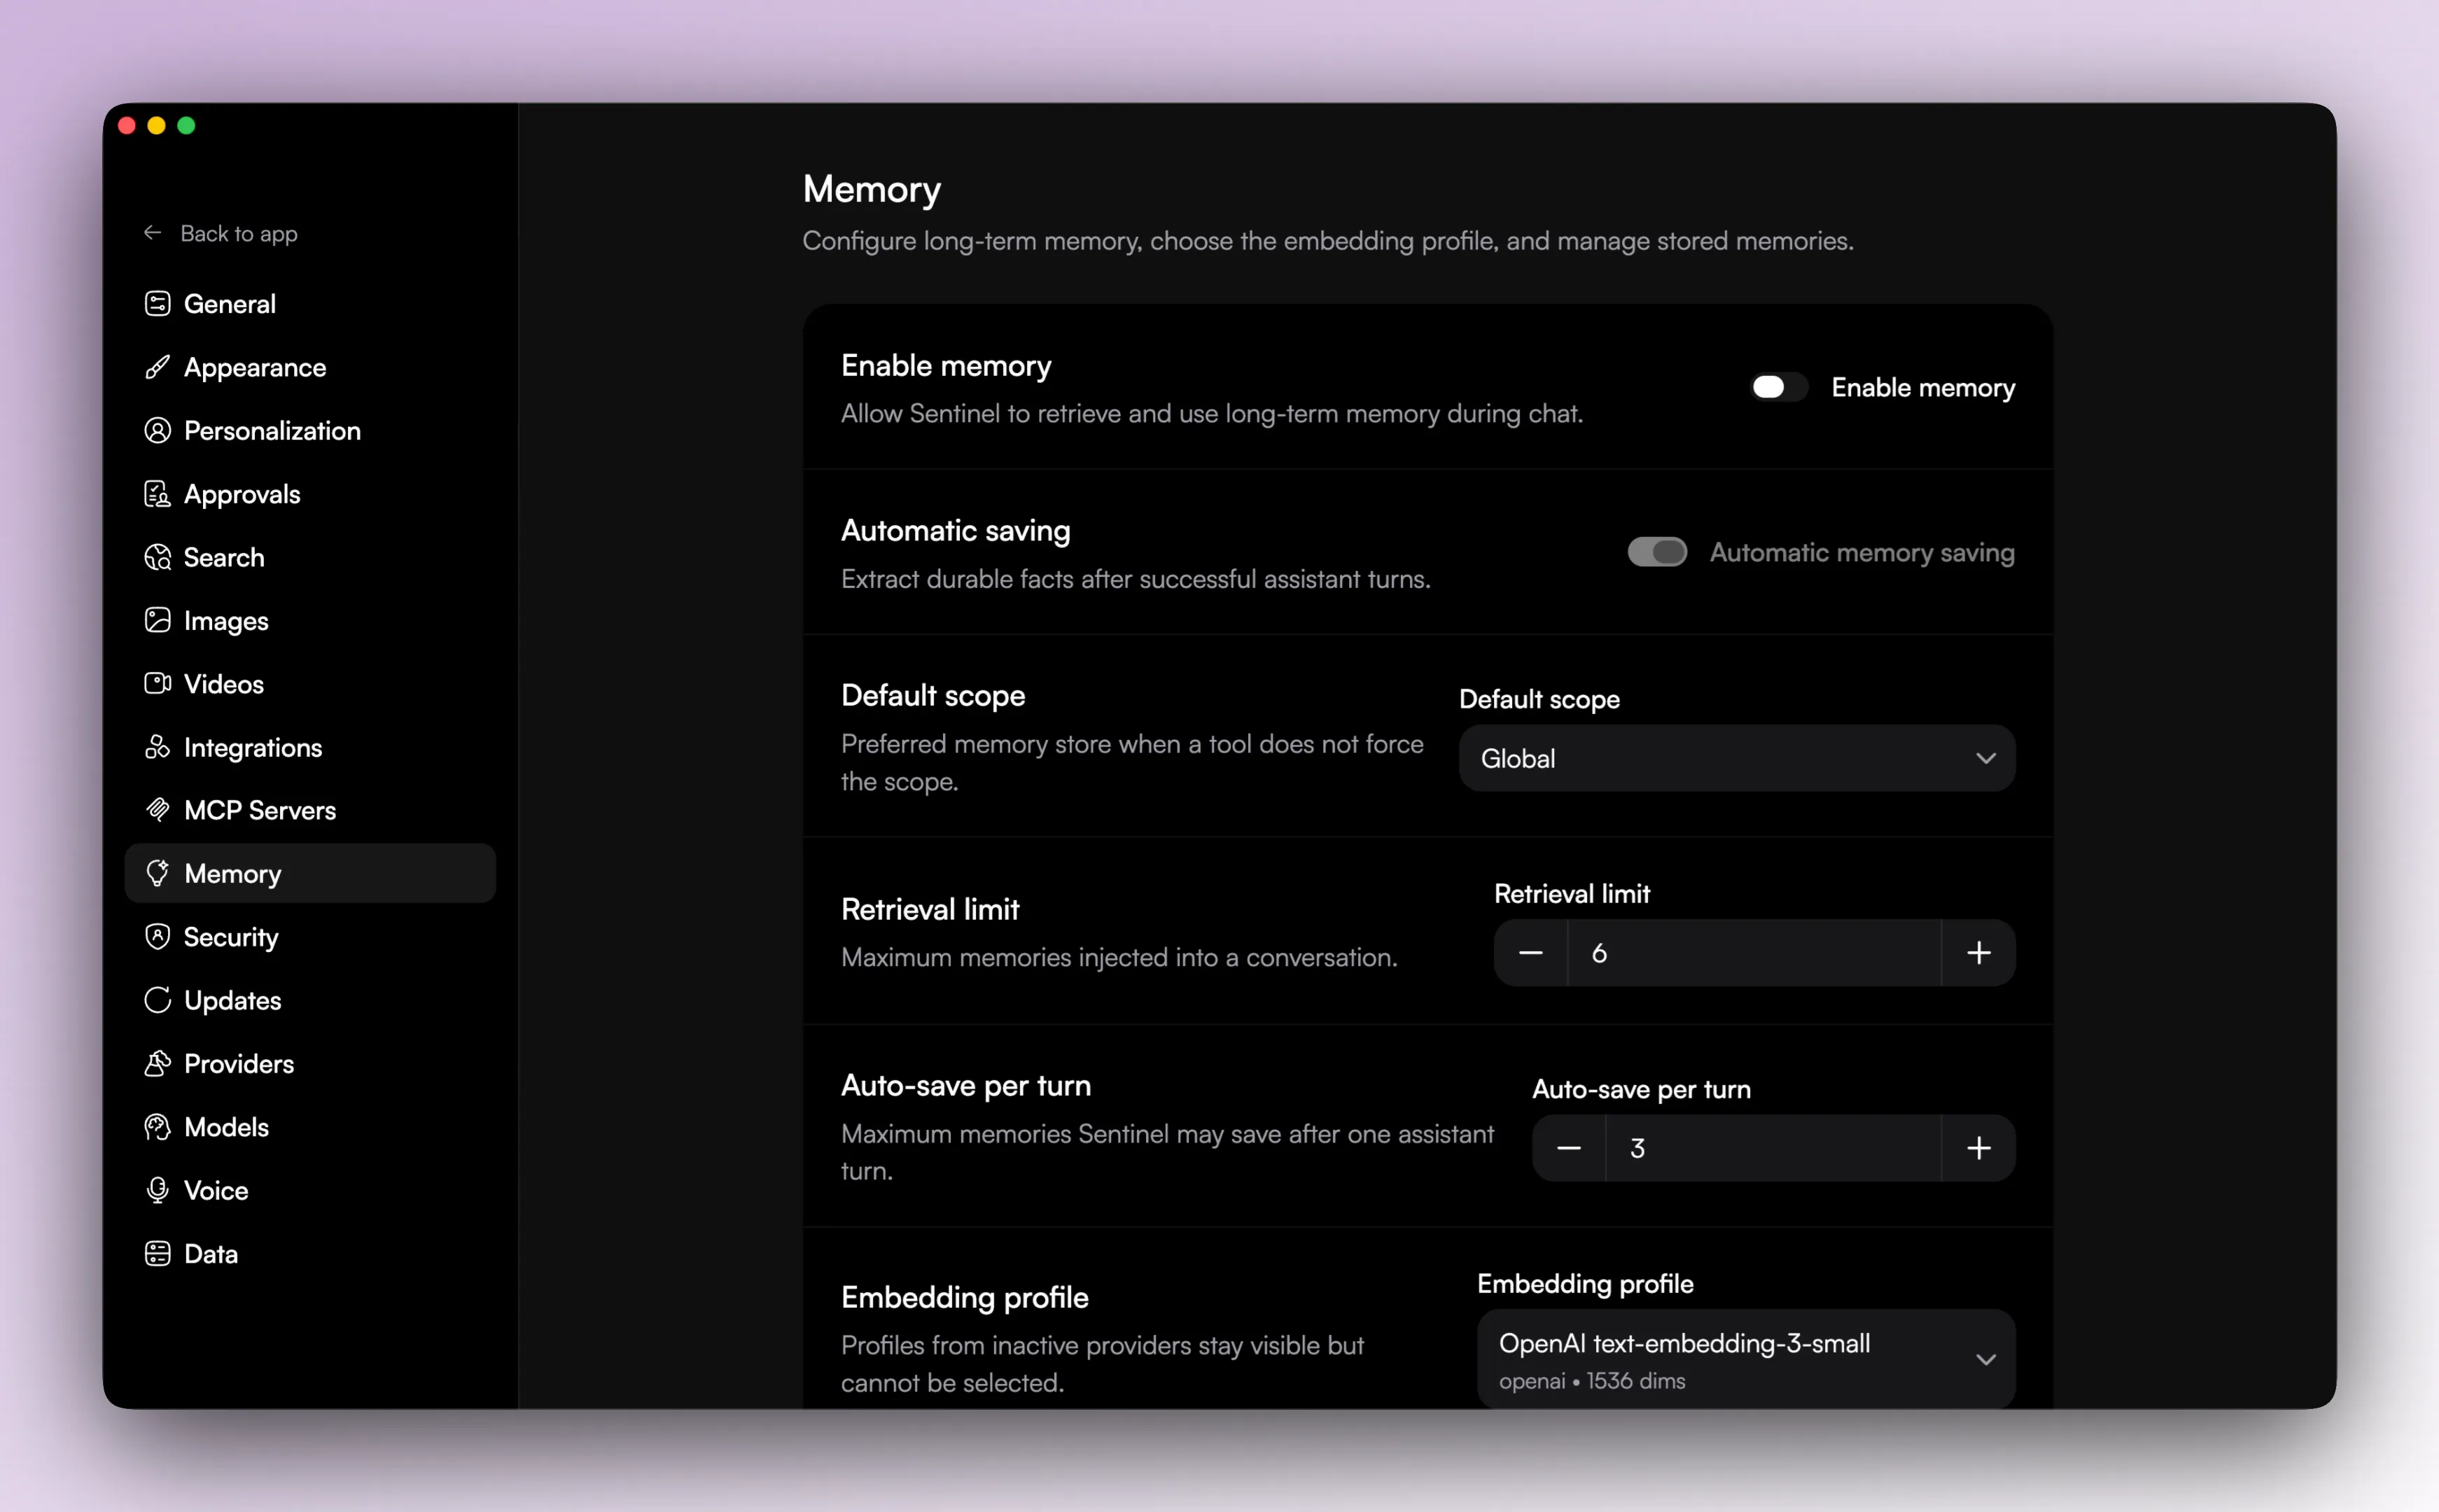The height and width of the screenshot is (1512, 2439).
Task: Select the Approvals icon in the sidebar
Action: click(158, 493)
